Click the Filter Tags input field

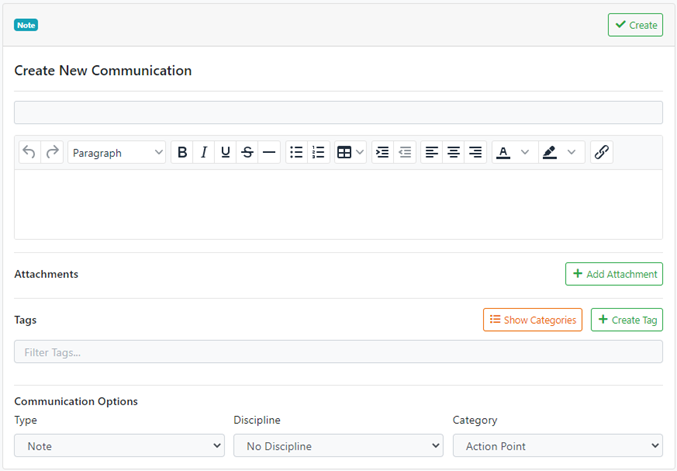338,352
